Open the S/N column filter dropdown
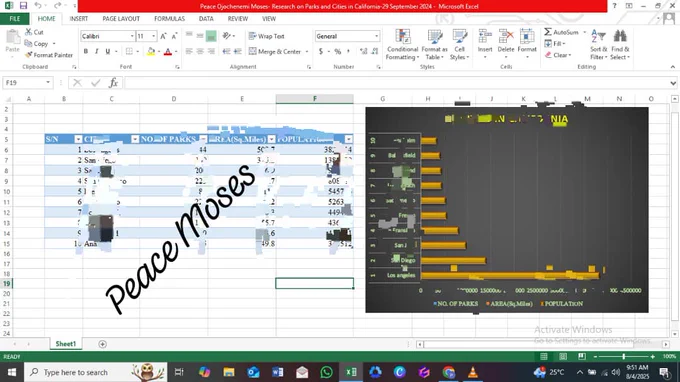 (78, 139)
